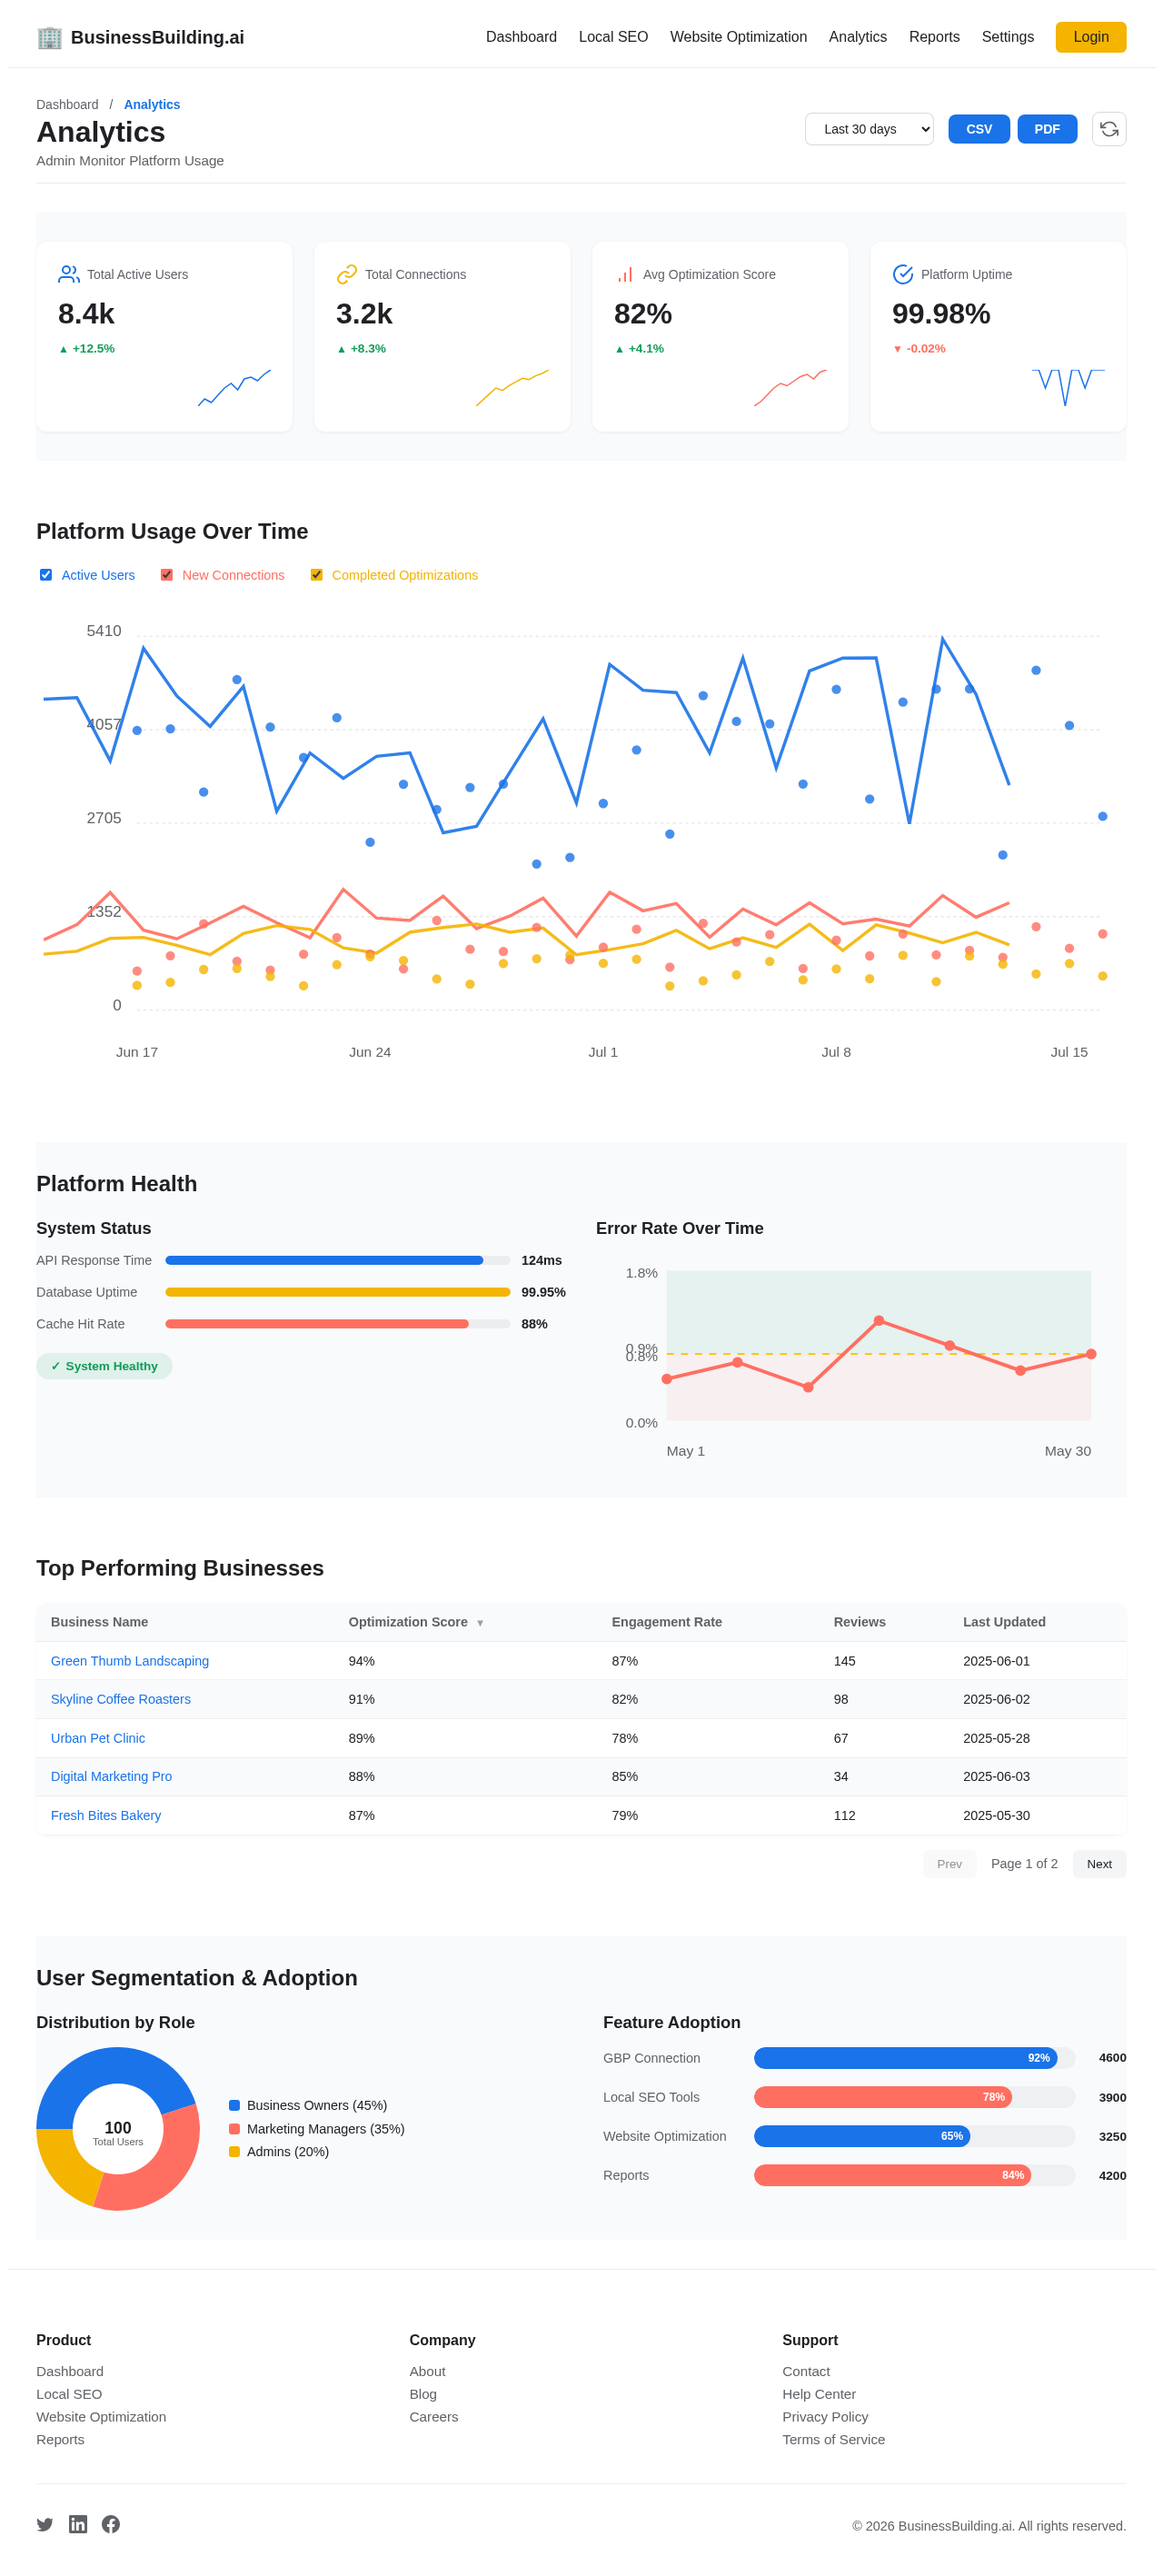
Task: Click the Website Optimization adoption bar
Action: click(x=914, y=2136)
